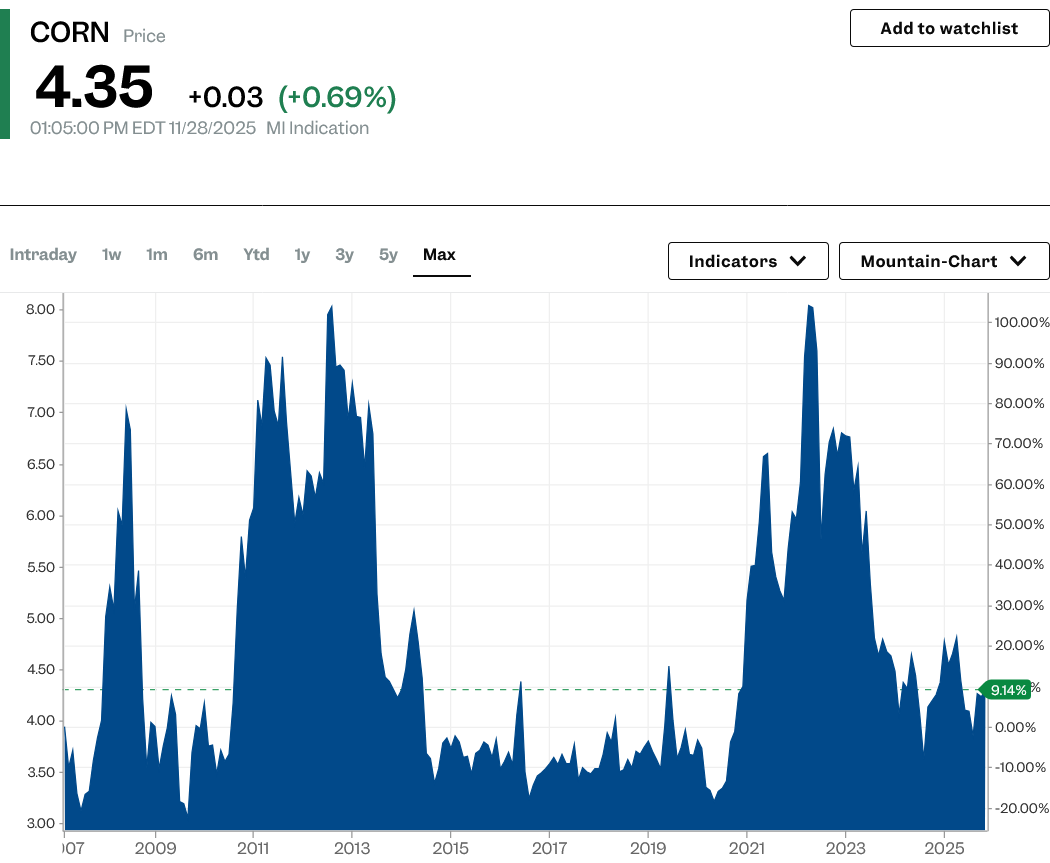Click the green (+0.69%) change value
This screenshot has height=863, width=1050.
click(x=337, y=97)
